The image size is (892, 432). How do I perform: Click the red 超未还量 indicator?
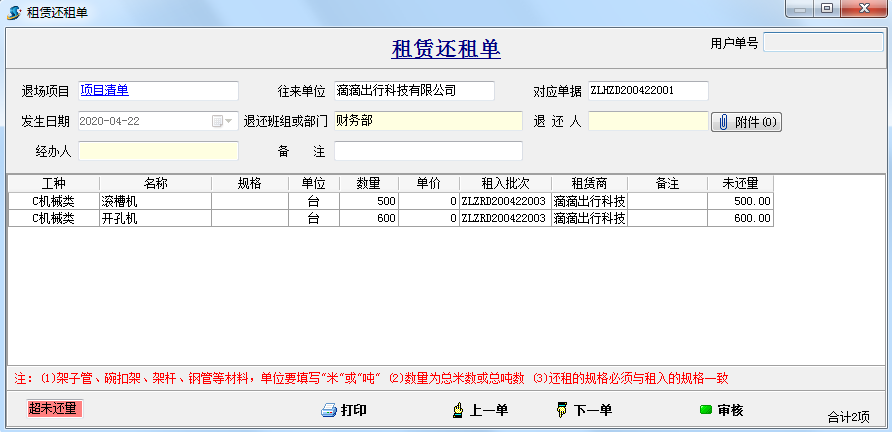pos(54,408)
